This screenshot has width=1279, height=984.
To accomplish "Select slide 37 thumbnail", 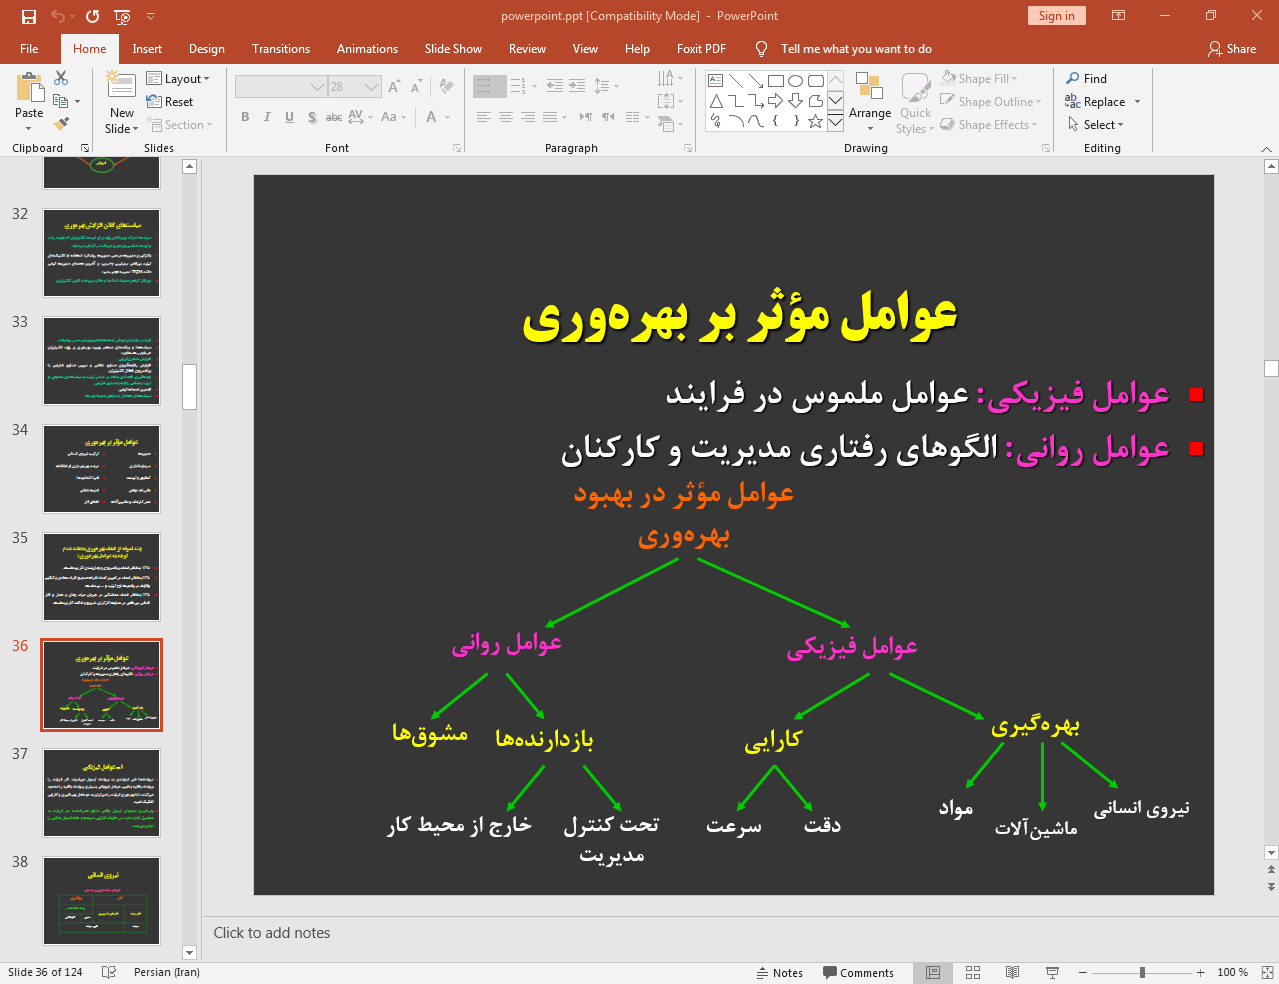I will (101, 793).
